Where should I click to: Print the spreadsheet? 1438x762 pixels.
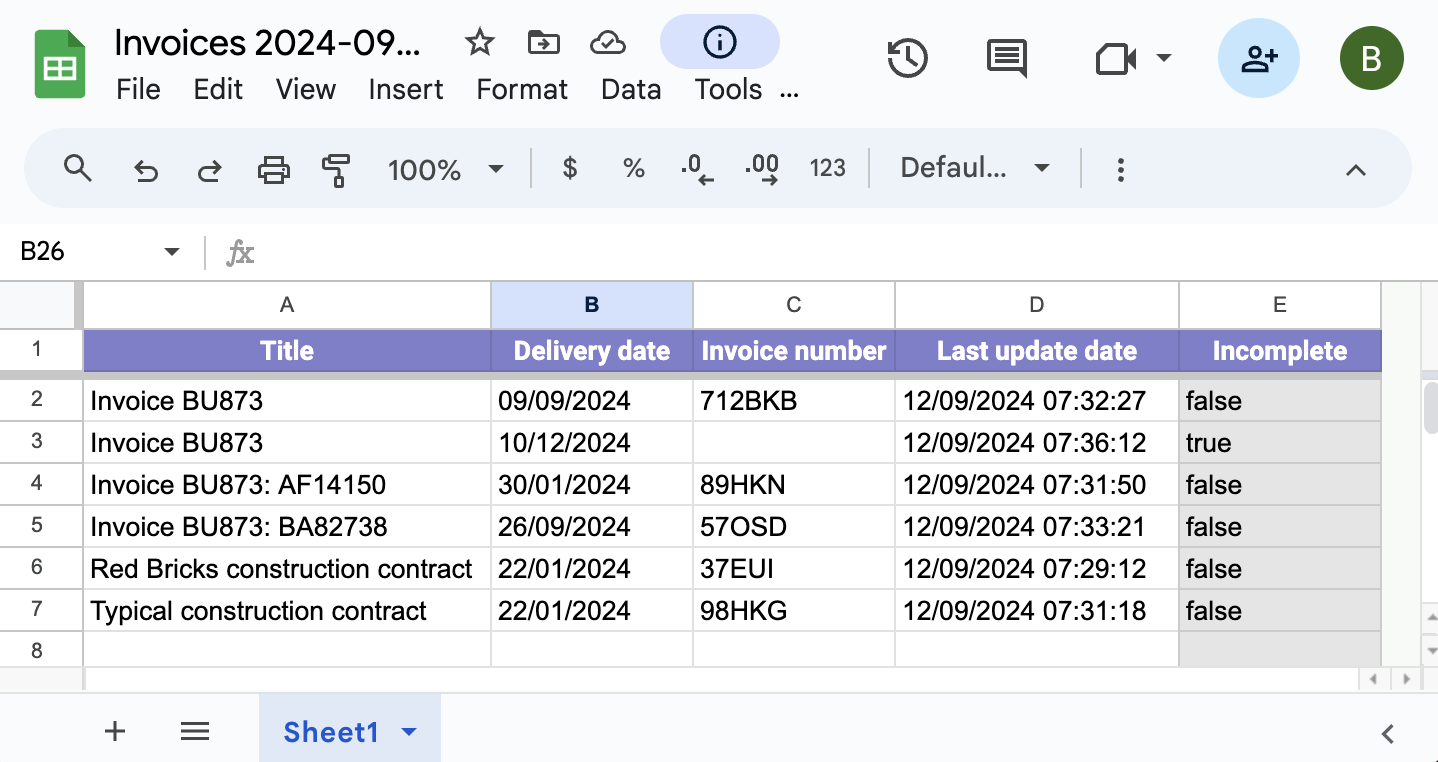[274, 170]
